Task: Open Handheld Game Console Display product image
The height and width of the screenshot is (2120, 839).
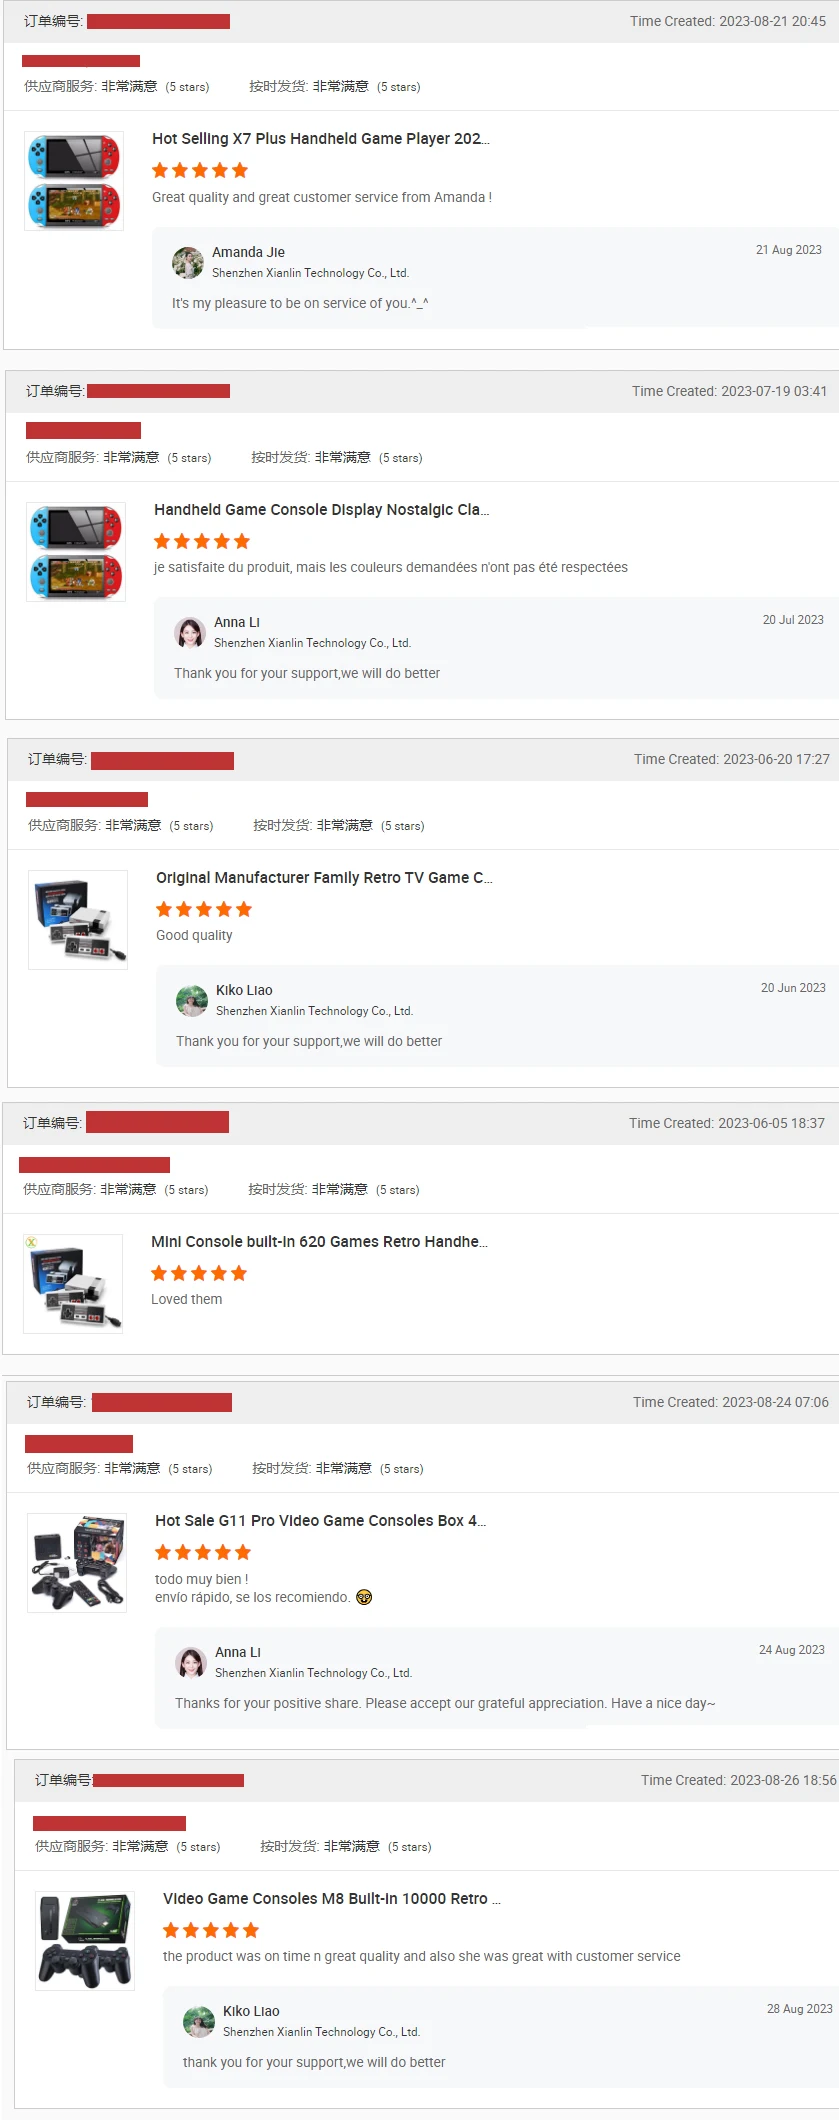Action: (x=76, y=552)
